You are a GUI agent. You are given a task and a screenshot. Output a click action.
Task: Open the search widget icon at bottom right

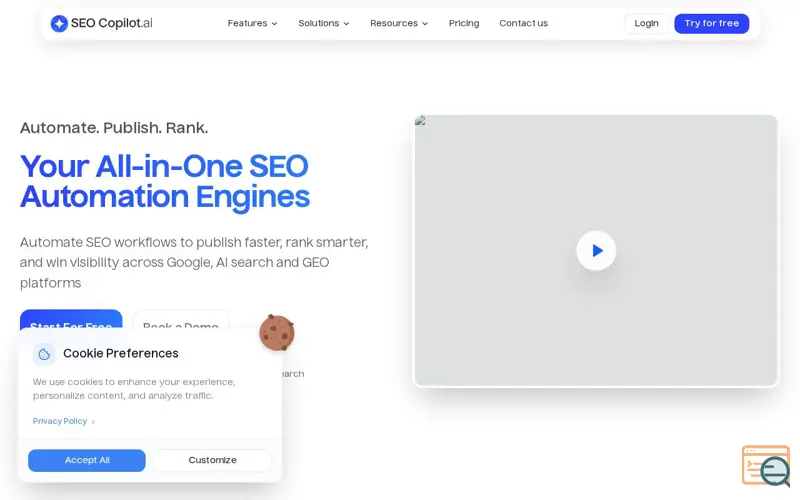click(766, 466)
